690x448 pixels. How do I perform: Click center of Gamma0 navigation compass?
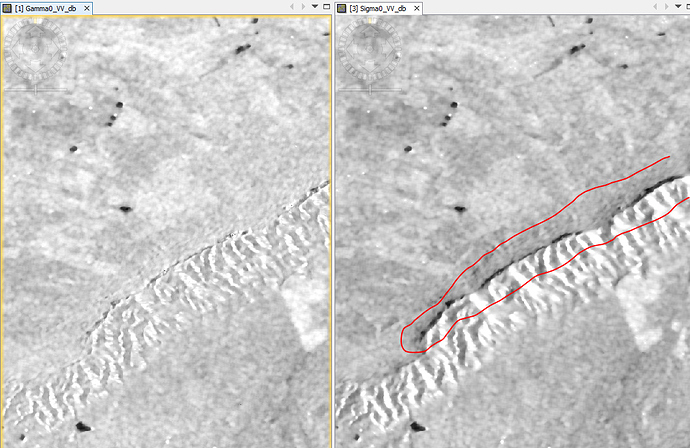(x=36, y=50)
